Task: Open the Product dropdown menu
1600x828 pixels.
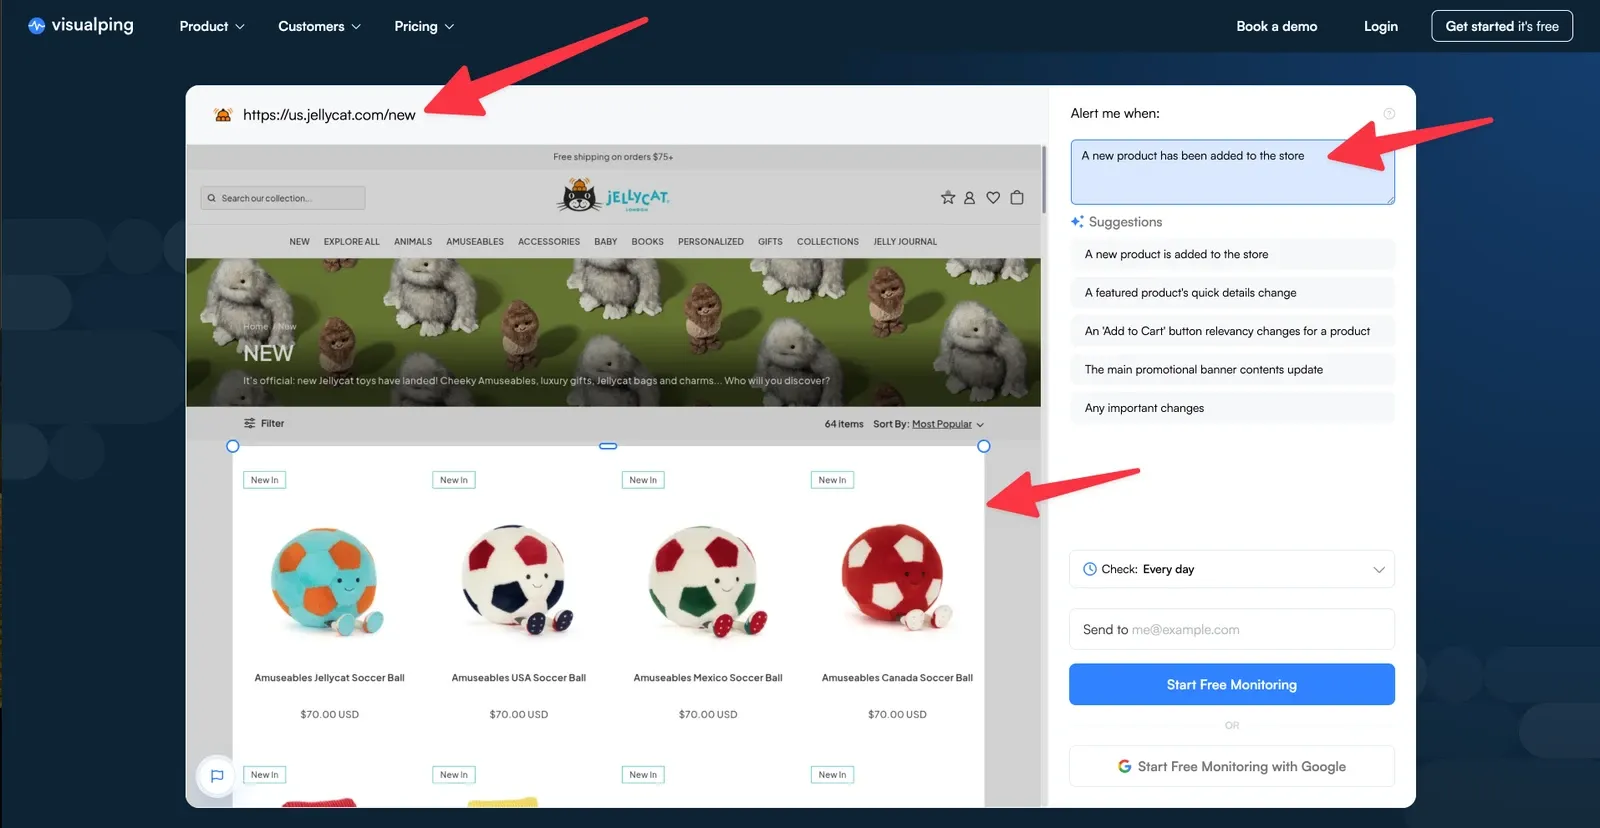Action: click(212, 26)
